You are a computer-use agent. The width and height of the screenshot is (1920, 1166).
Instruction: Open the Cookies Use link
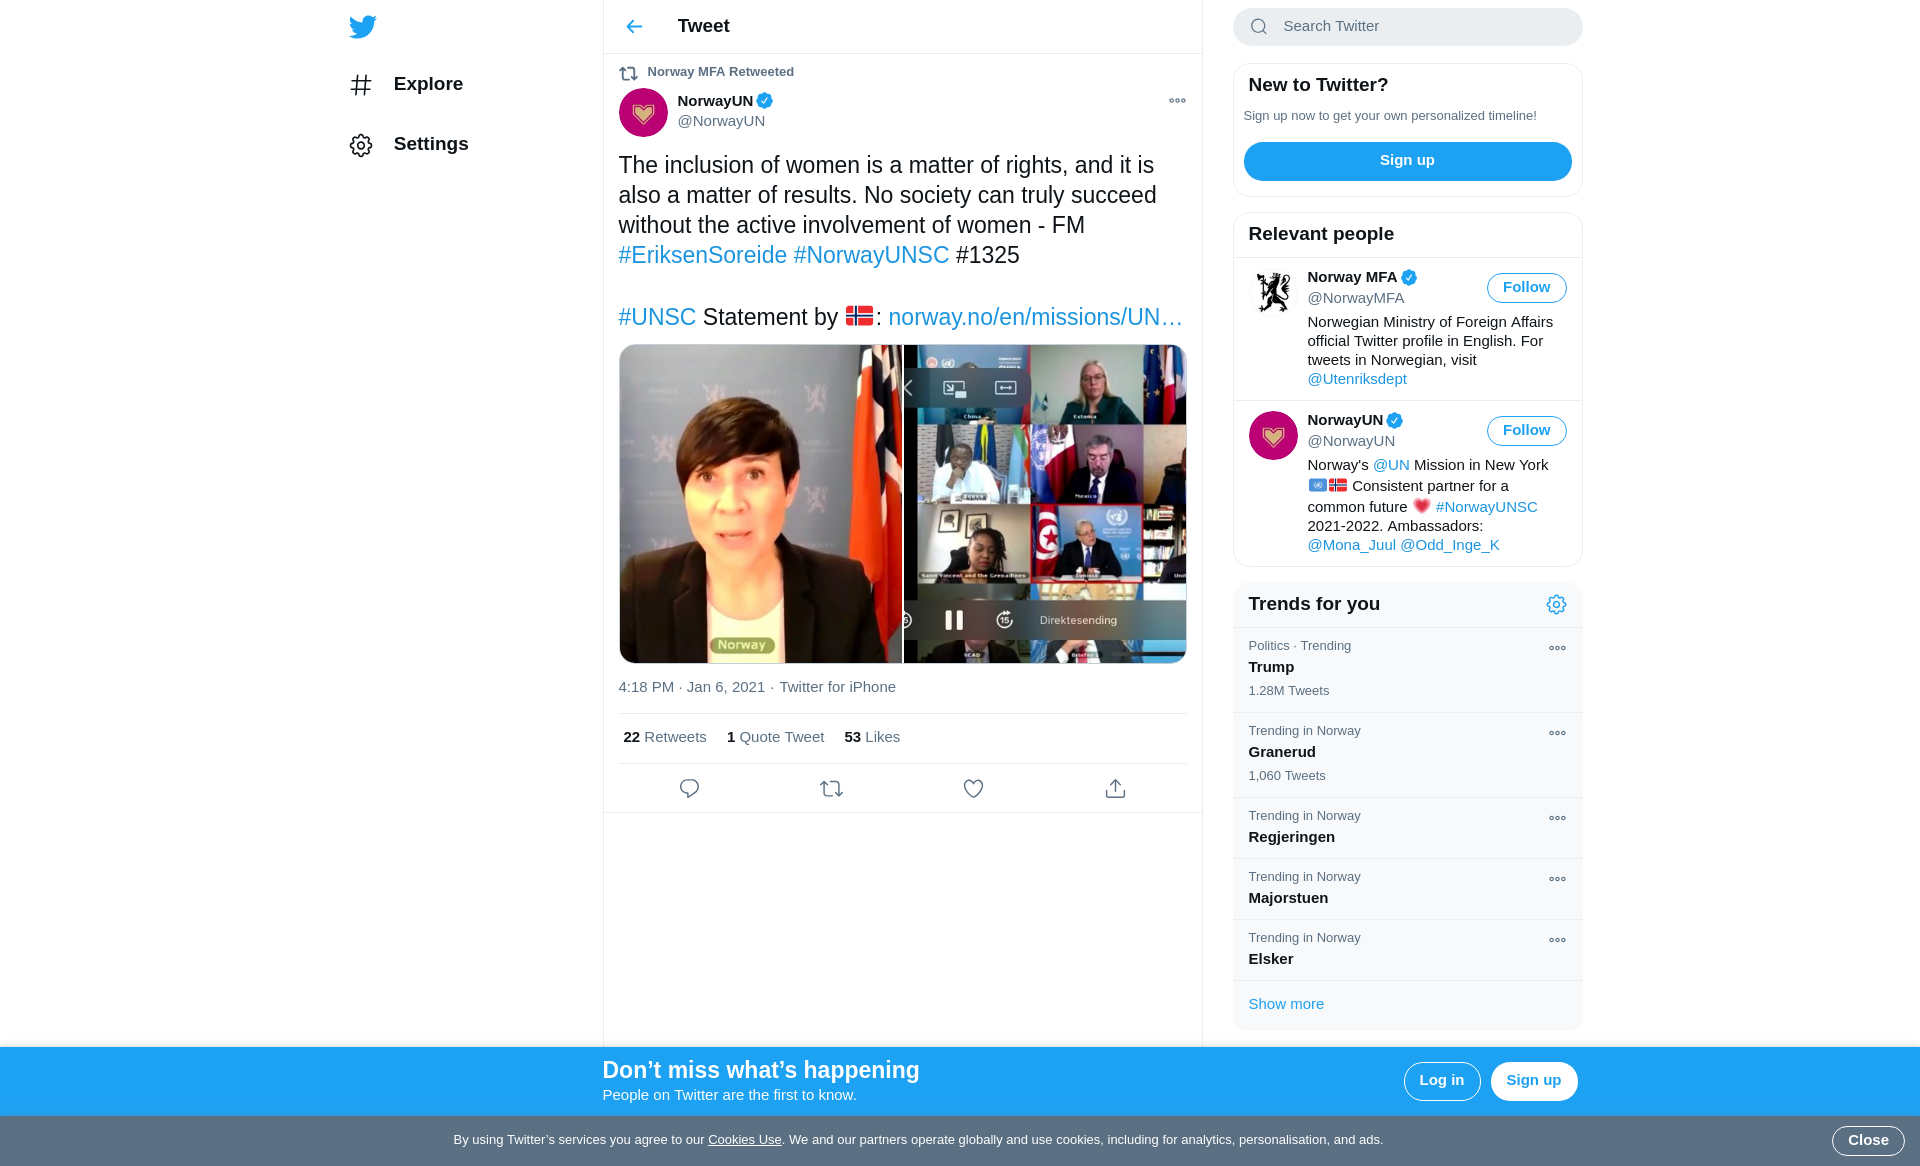coord(744,1140)
